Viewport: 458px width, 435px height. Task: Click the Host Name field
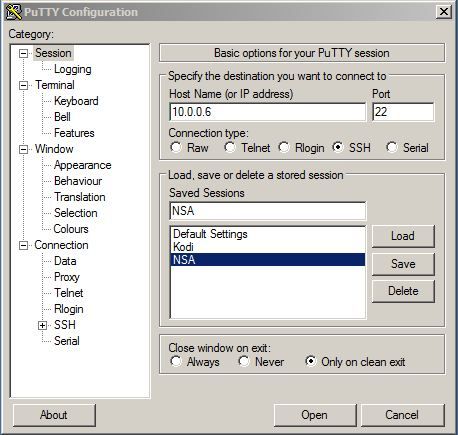[x=267, y=112]
